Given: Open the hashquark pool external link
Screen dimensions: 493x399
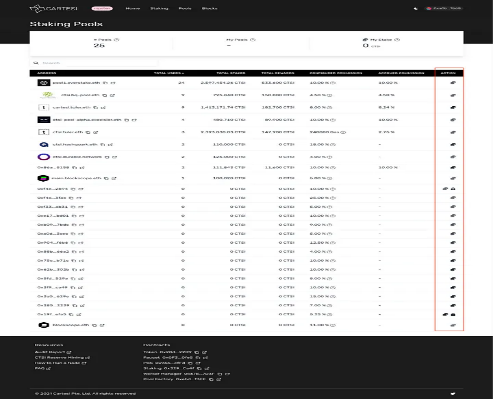Looking at the screenshot, I should [110, 144].
